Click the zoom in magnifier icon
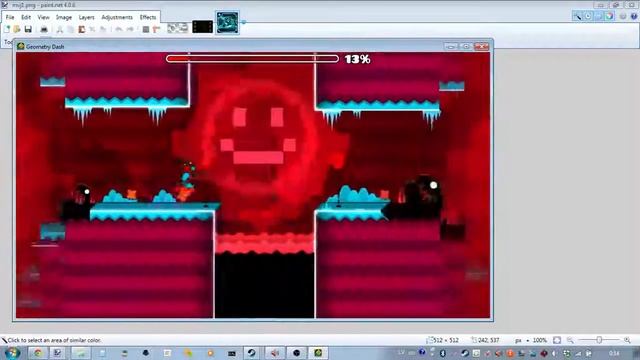 click(627, 340)
